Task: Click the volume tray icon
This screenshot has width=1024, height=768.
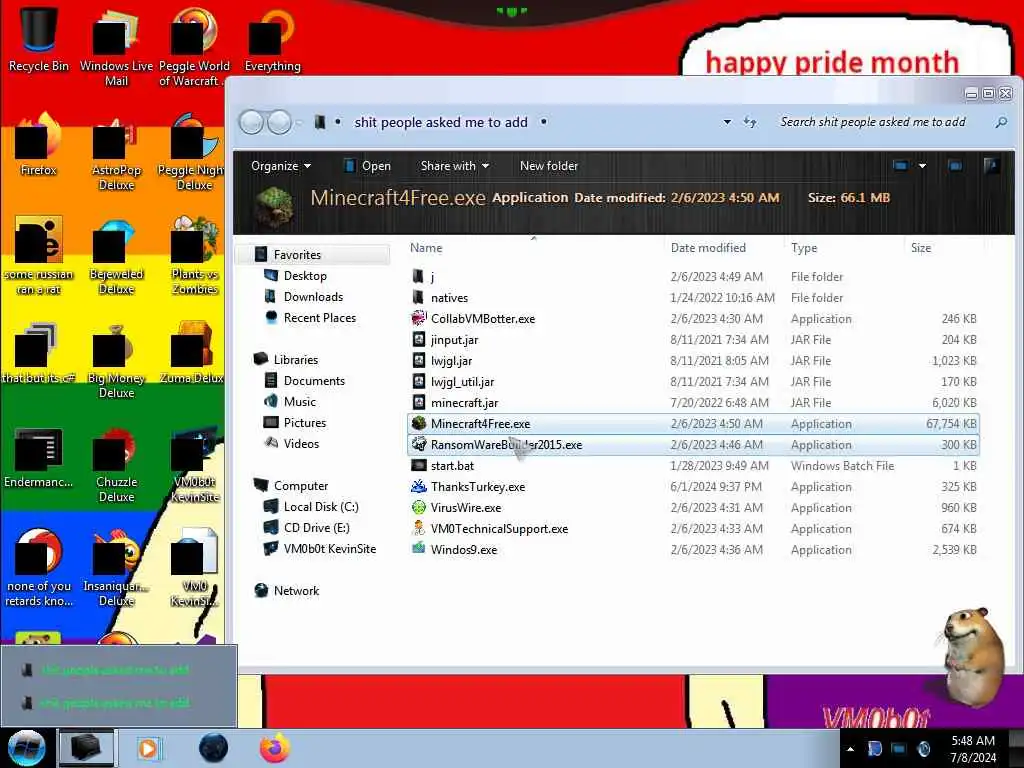Action: tap(923, 749)
